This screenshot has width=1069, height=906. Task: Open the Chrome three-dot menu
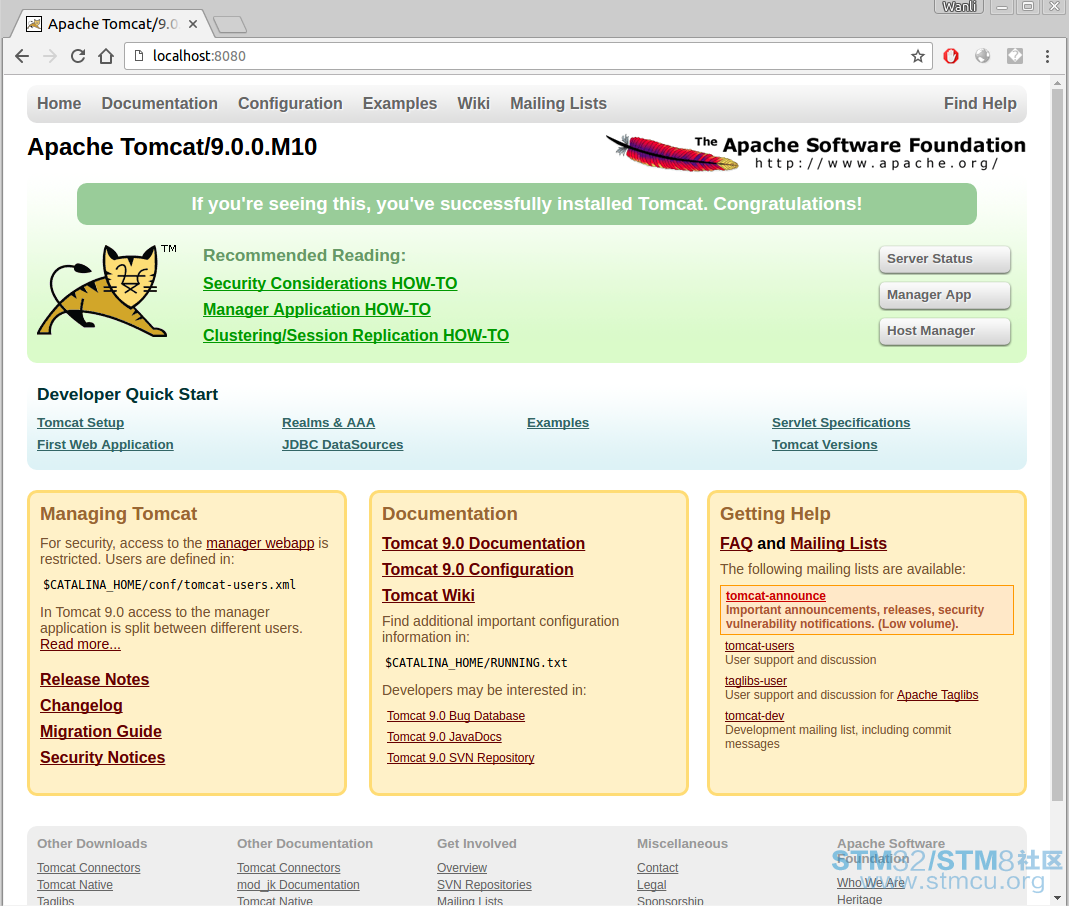point(1047,56)
